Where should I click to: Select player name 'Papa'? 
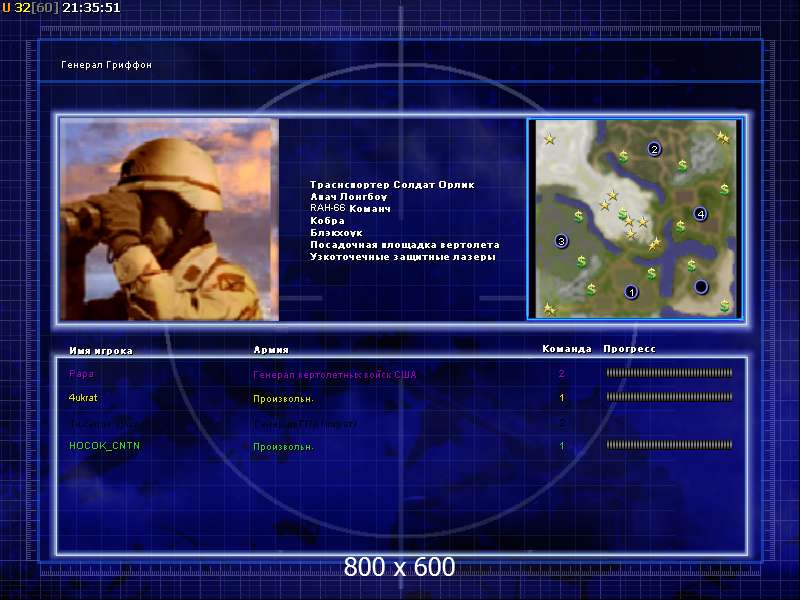click(81, 373)
